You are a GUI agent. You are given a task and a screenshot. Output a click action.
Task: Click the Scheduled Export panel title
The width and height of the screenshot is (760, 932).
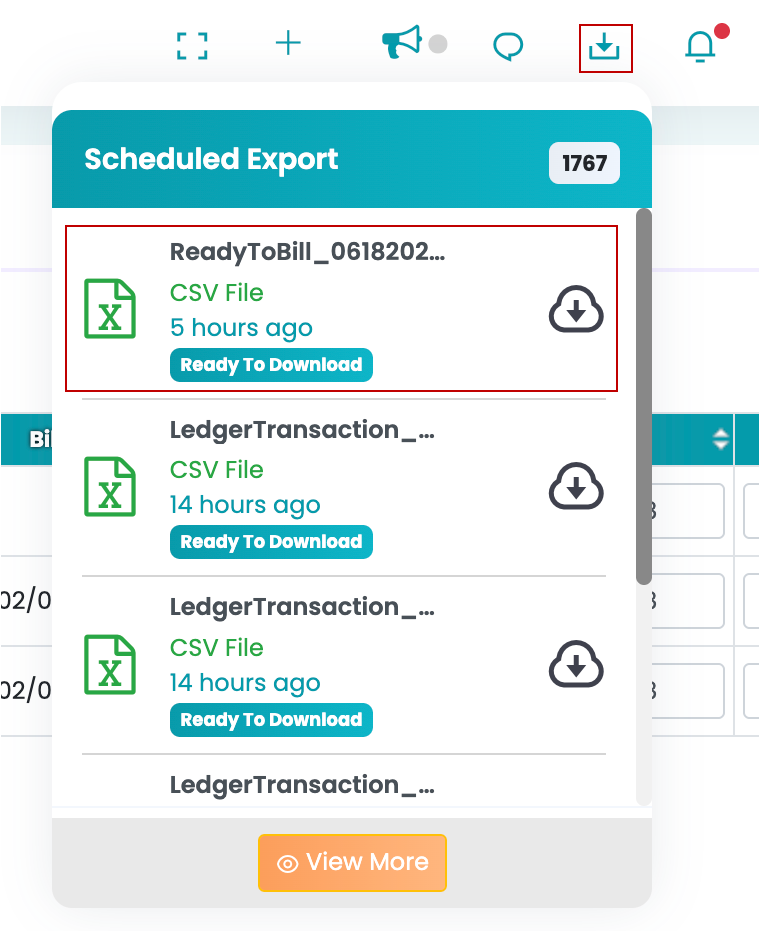pyautogui.click(x=211, y=160)
